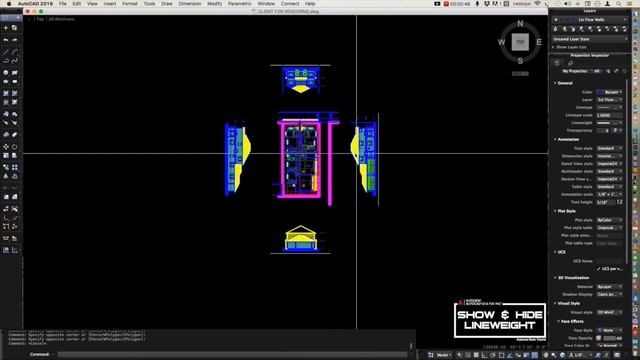Select the Move tool
This screenshot has height=360, width=640.
(6, 147)
